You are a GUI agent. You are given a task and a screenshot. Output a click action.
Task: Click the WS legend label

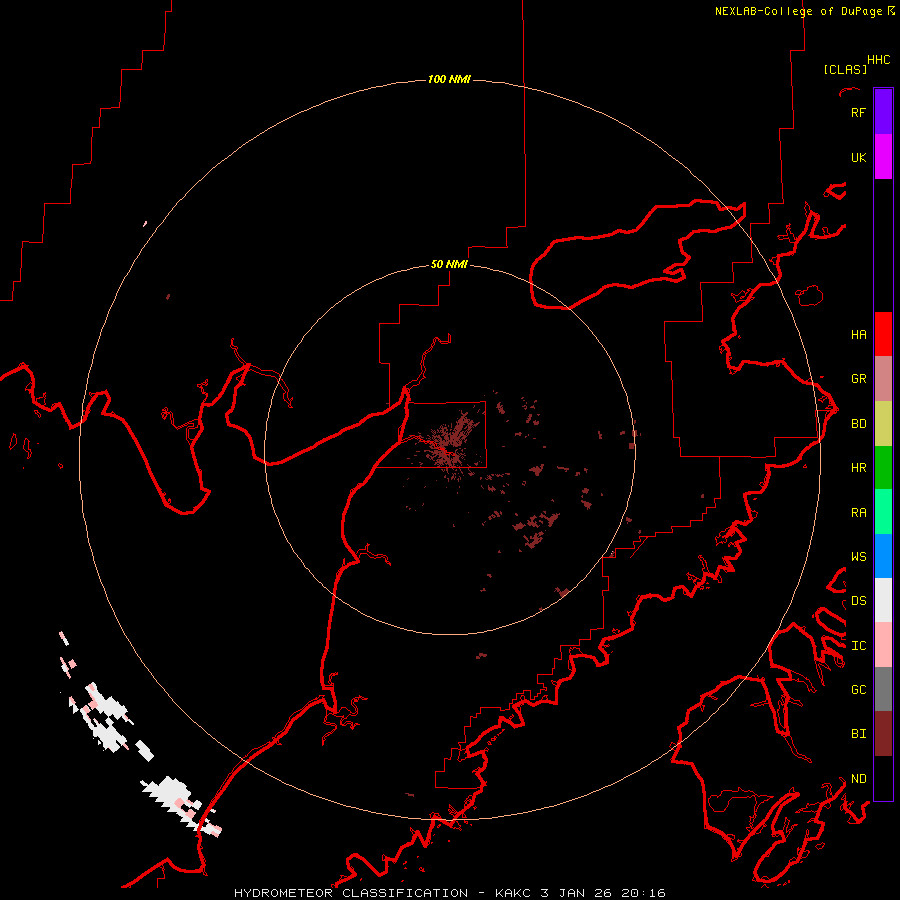pyautogui.click(x=858, y=556)
